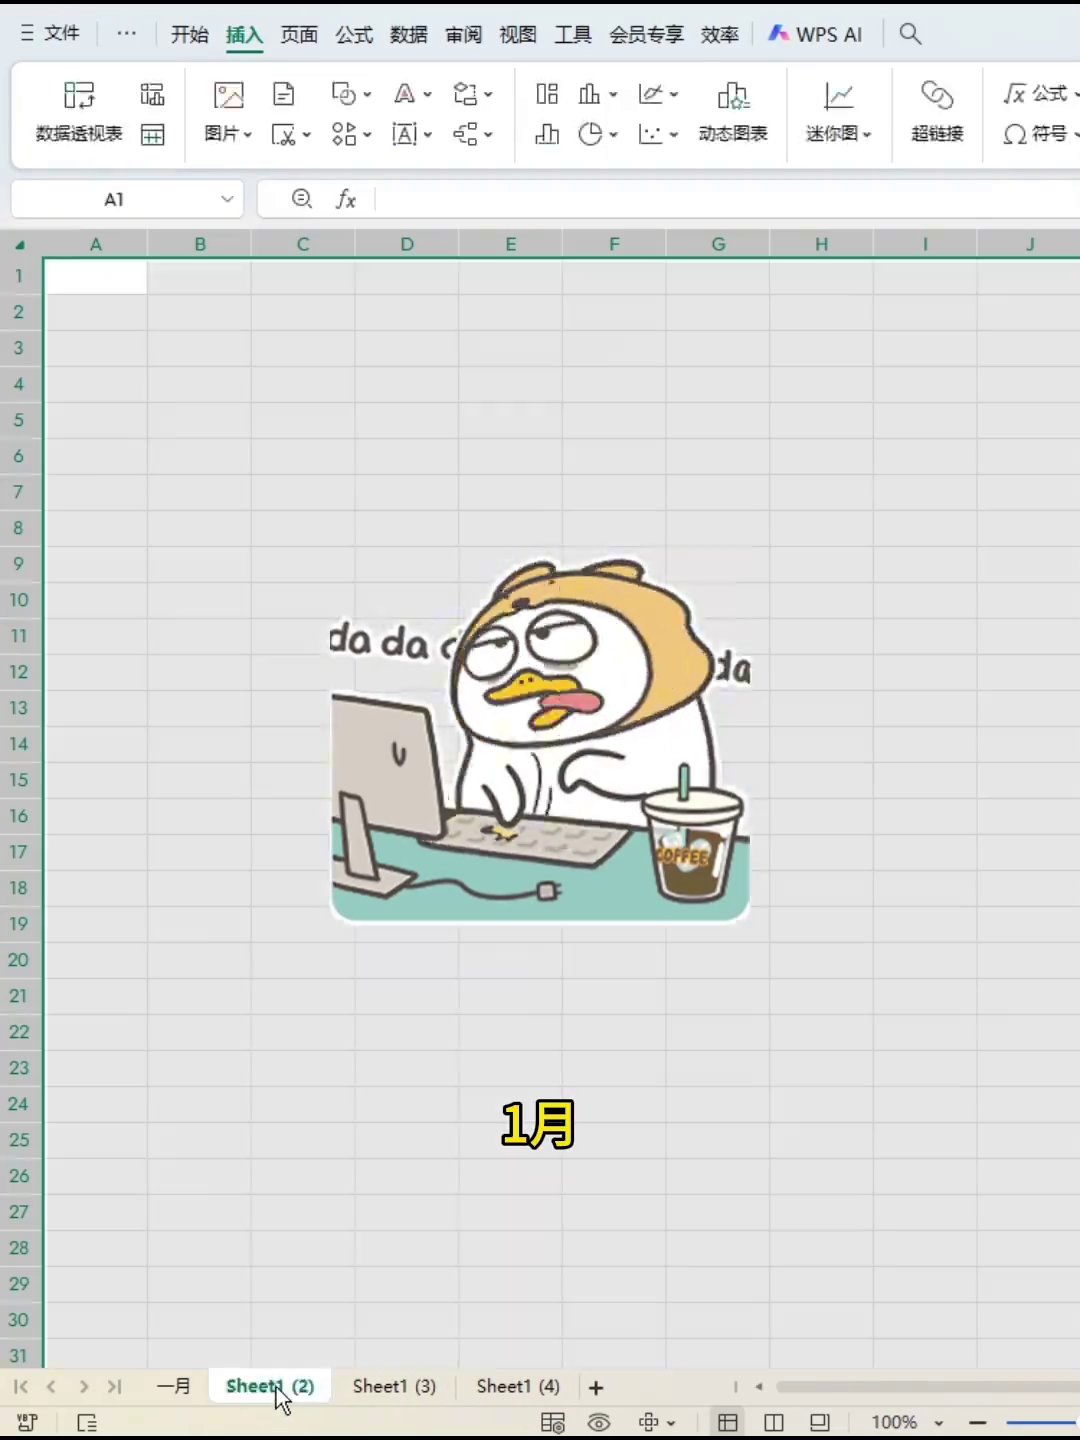Screen dimensions: 1080x1440
Task: Click the all-charts icon left of bar chart
Action: pos(547,95)
